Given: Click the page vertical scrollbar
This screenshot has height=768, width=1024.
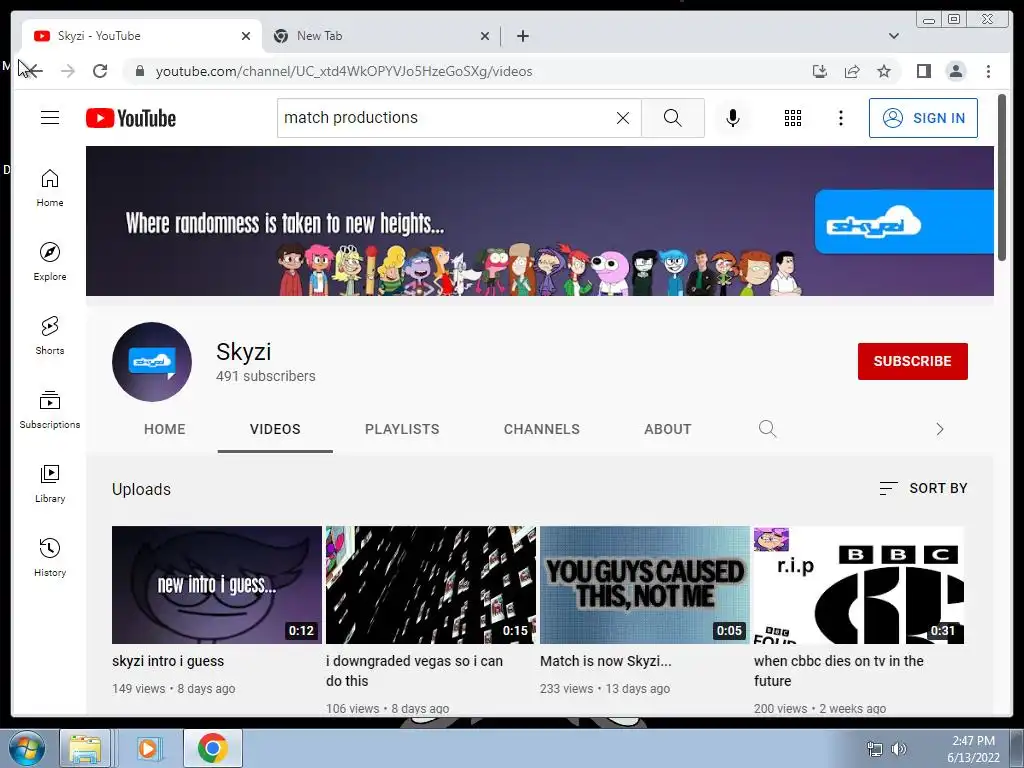Looking at the screenshot, I should pyautogui.click(x=1002, y=178).
